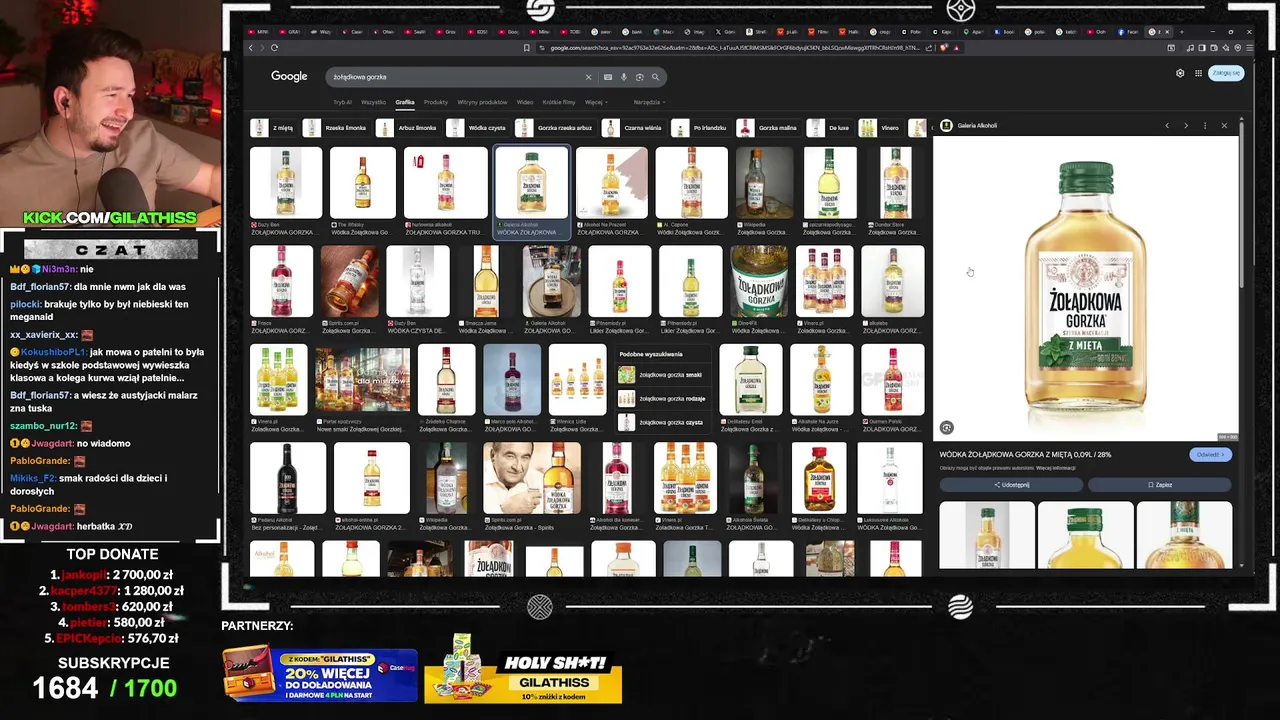Open the three-dot menu in preview panel
The height and width of the screenshot is (720, 1280).
click(x=1205, y=126)
